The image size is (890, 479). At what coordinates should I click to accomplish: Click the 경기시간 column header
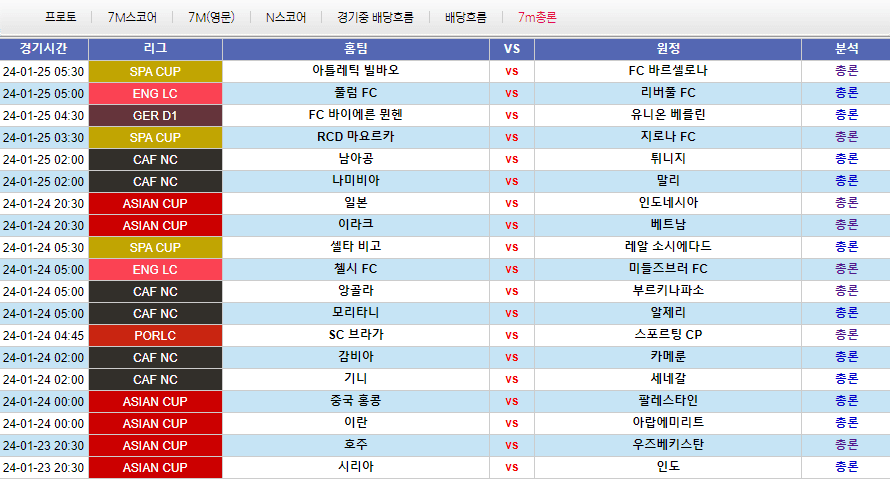[44, 48]
